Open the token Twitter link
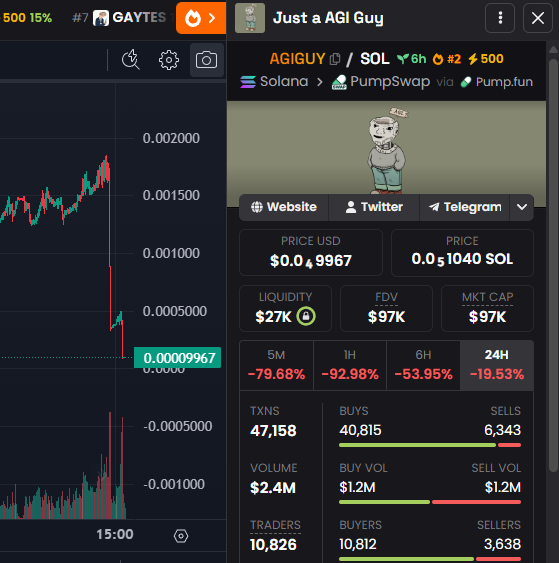 (374, 207)
